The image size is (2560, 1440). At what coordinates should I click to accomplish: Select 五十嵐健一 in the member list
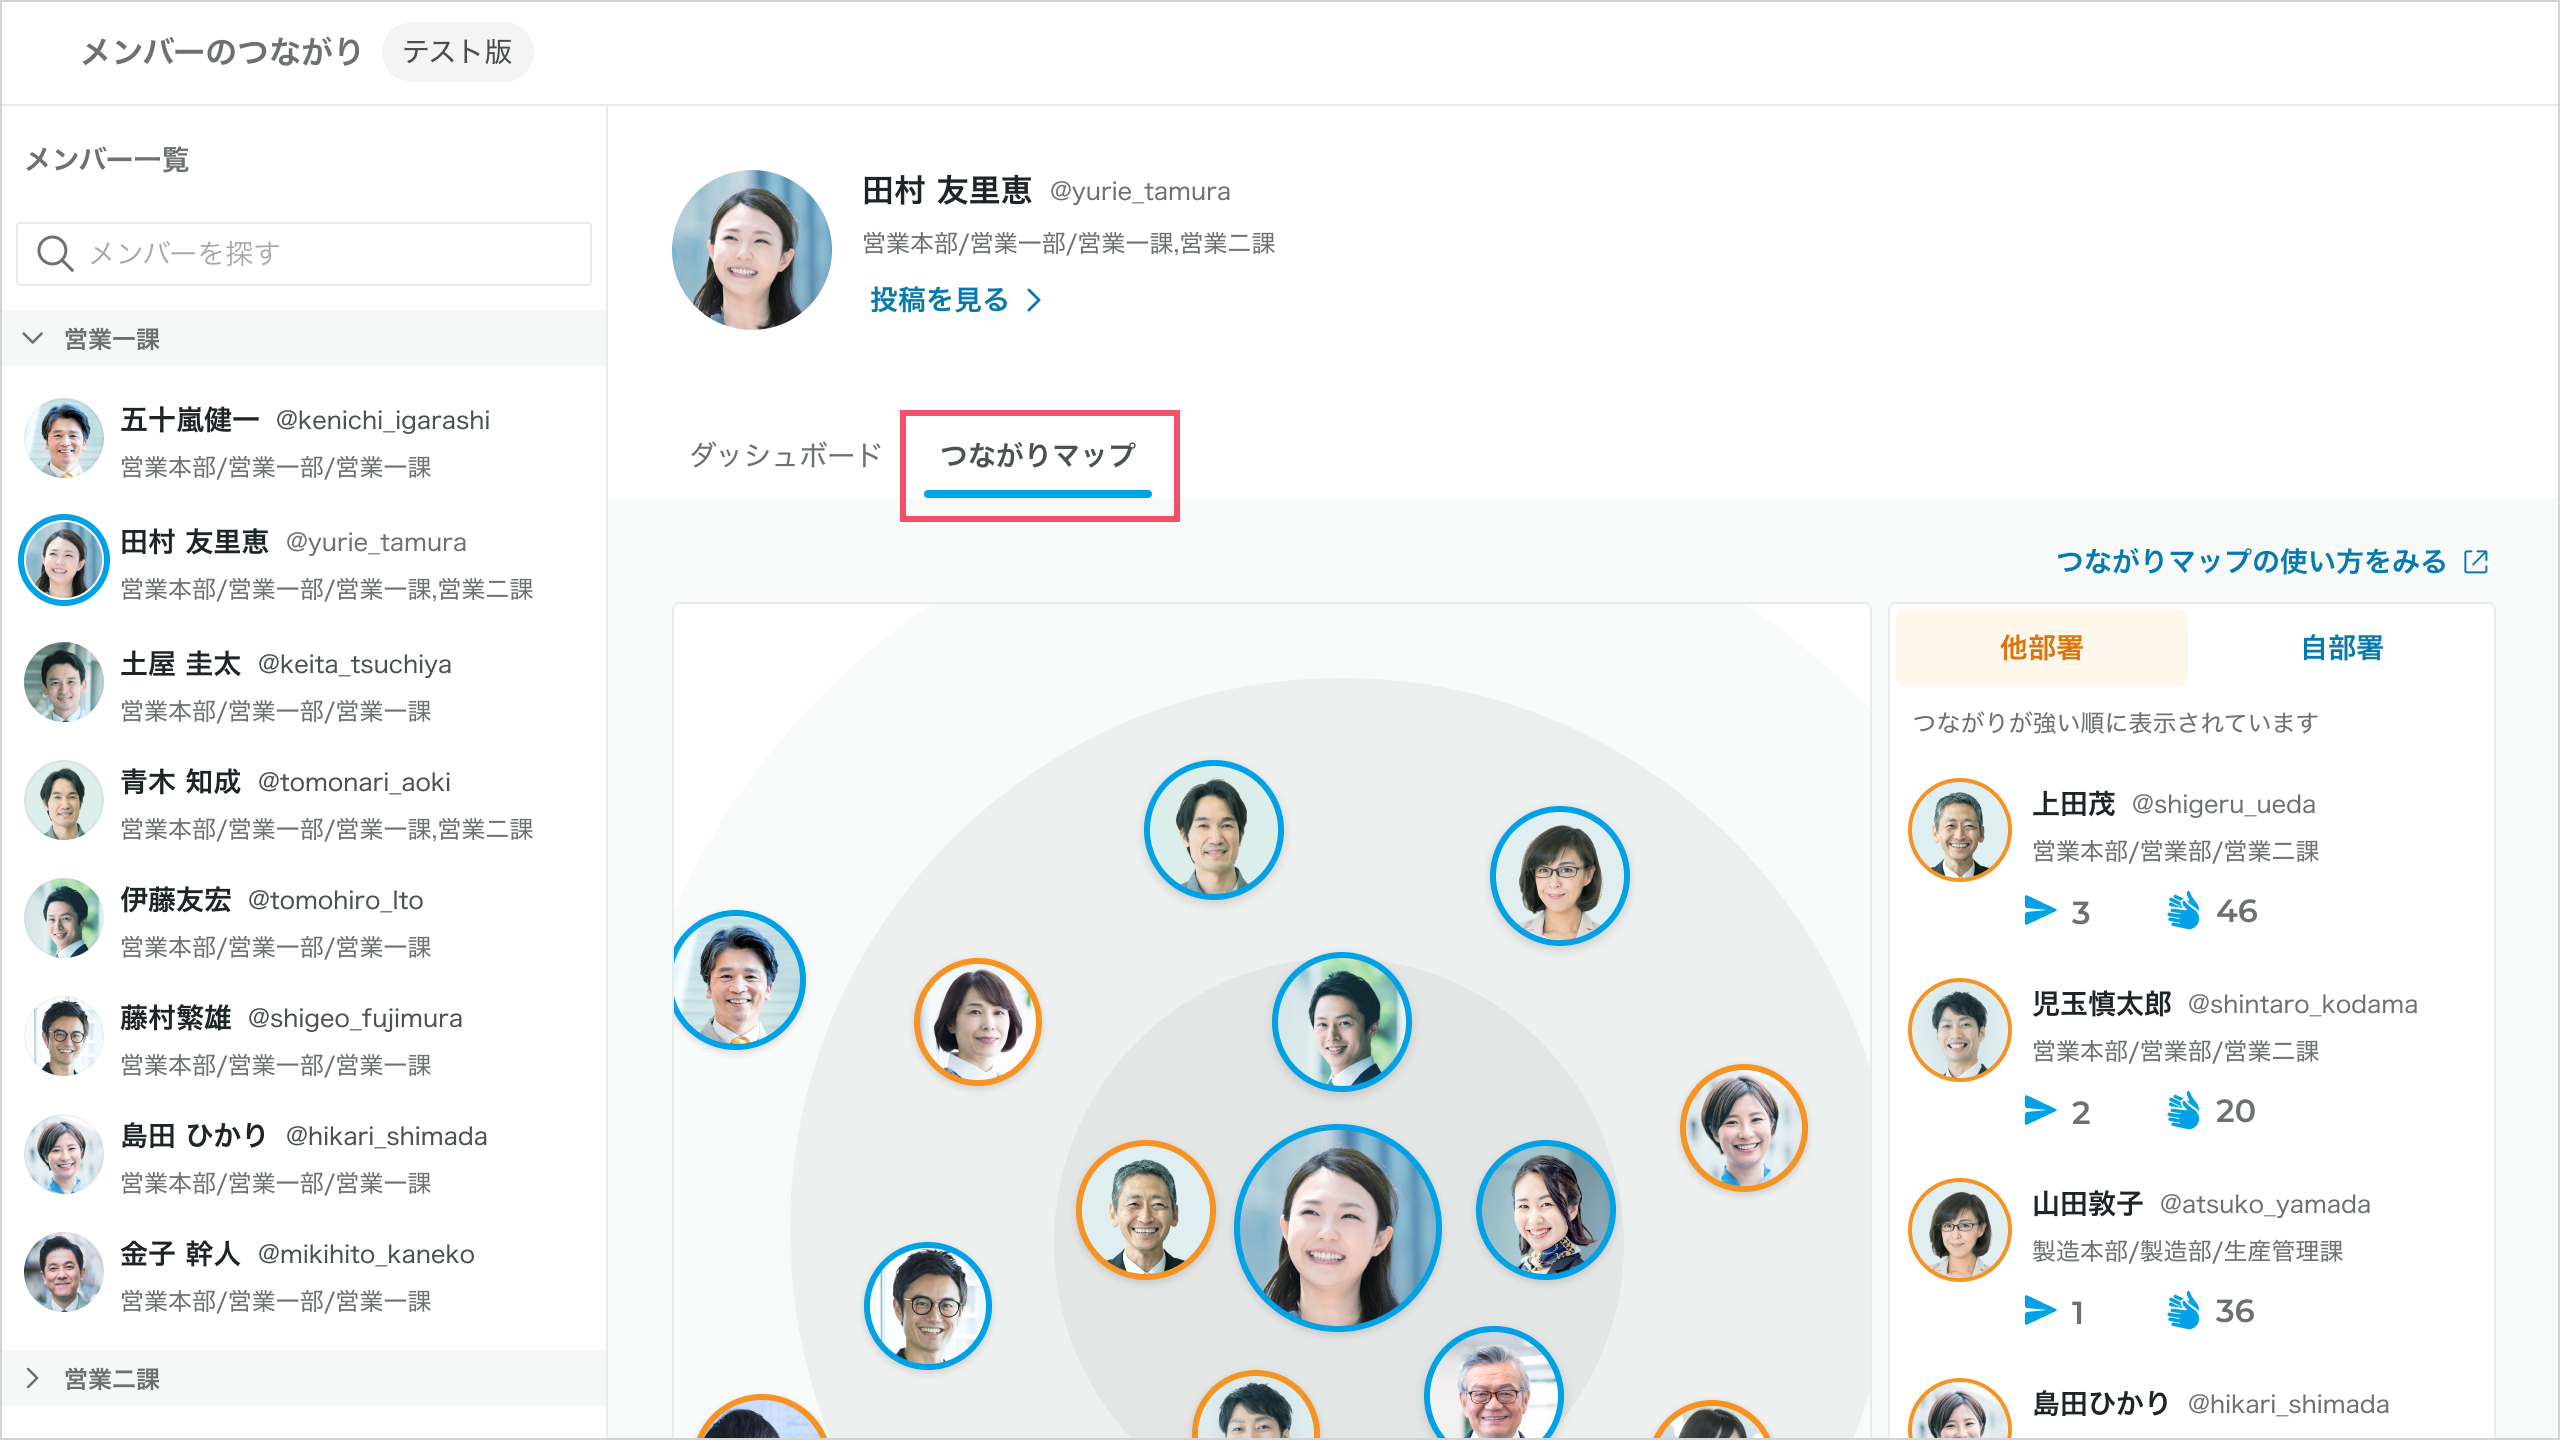click(x=304, y=441)
